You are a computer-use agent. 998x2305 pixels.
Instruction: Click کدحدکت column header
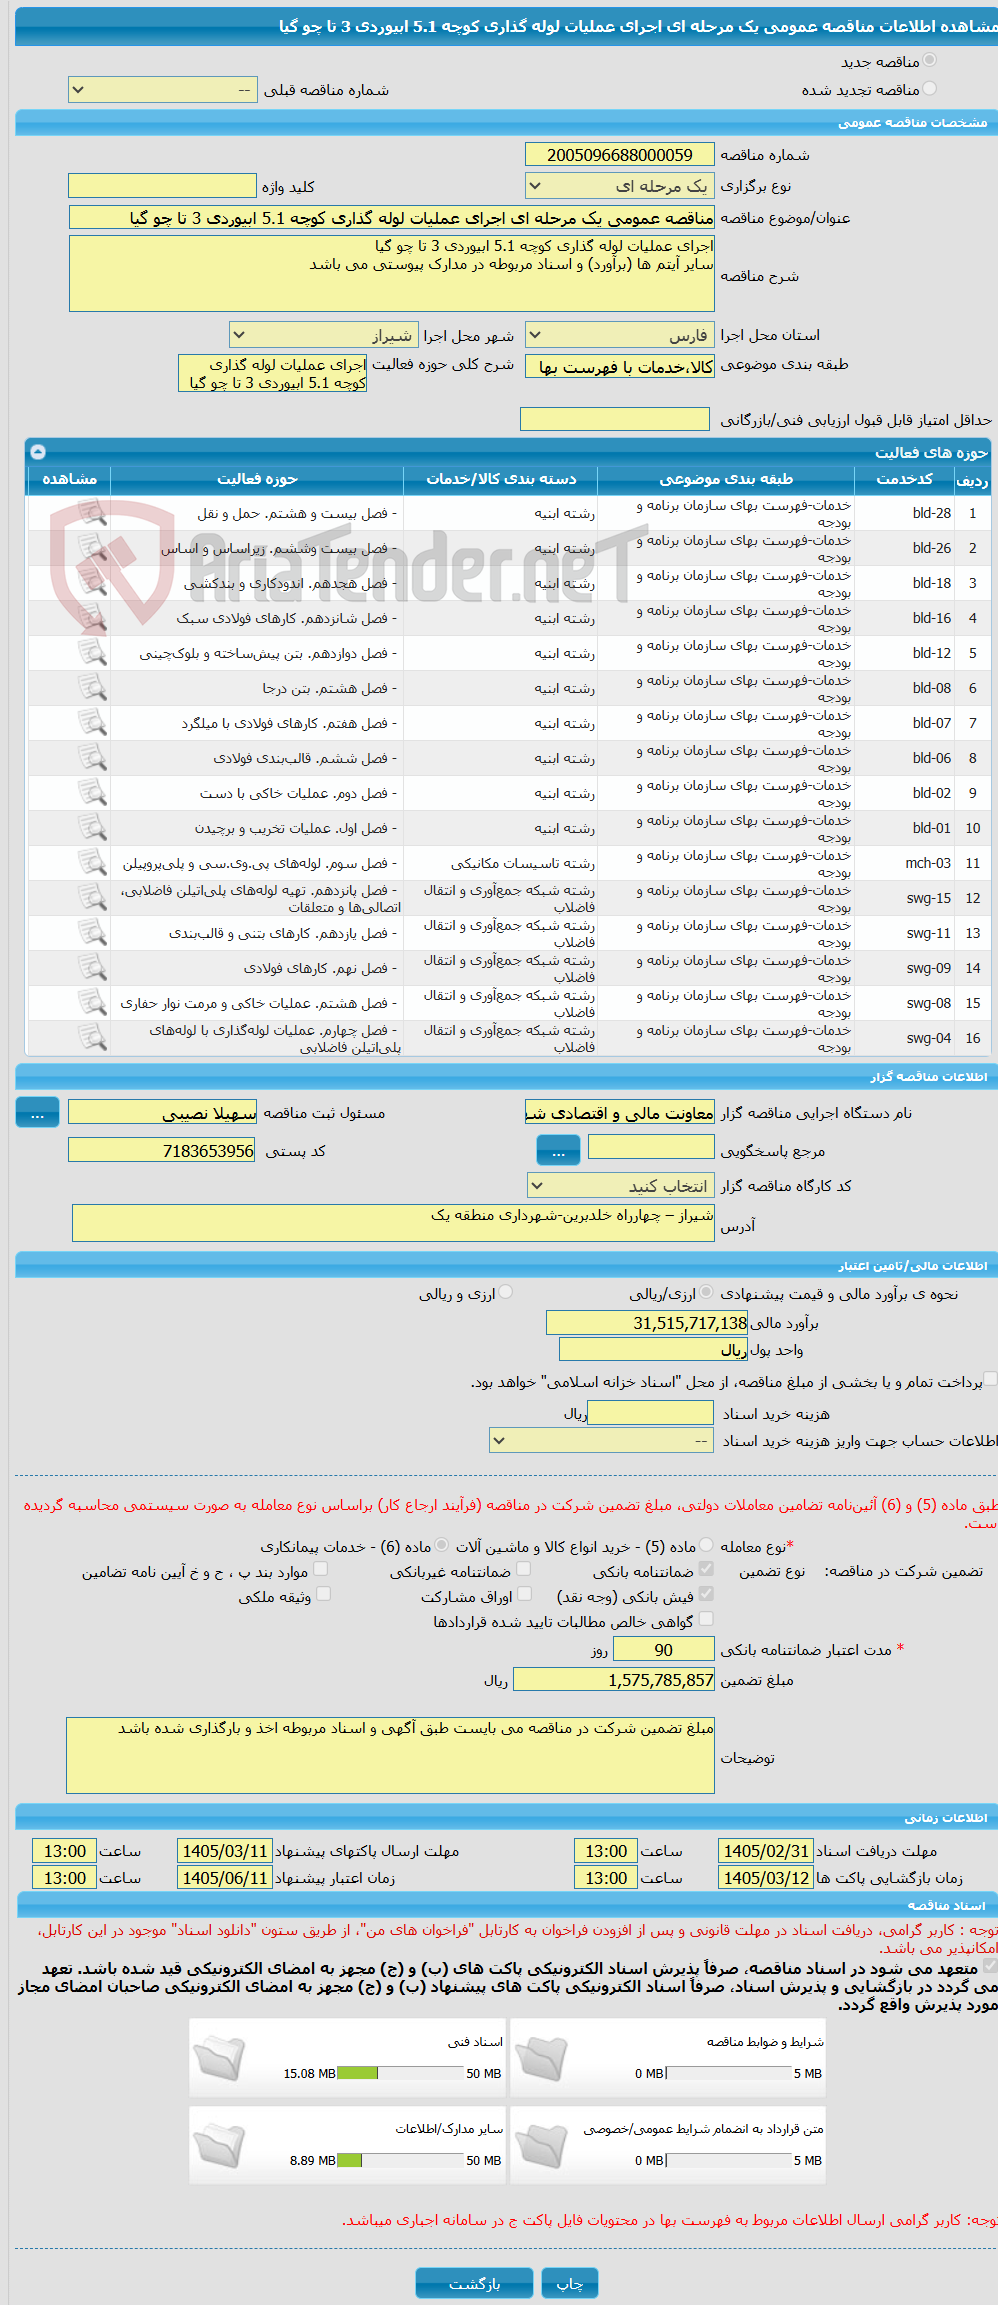coord(904,479)
